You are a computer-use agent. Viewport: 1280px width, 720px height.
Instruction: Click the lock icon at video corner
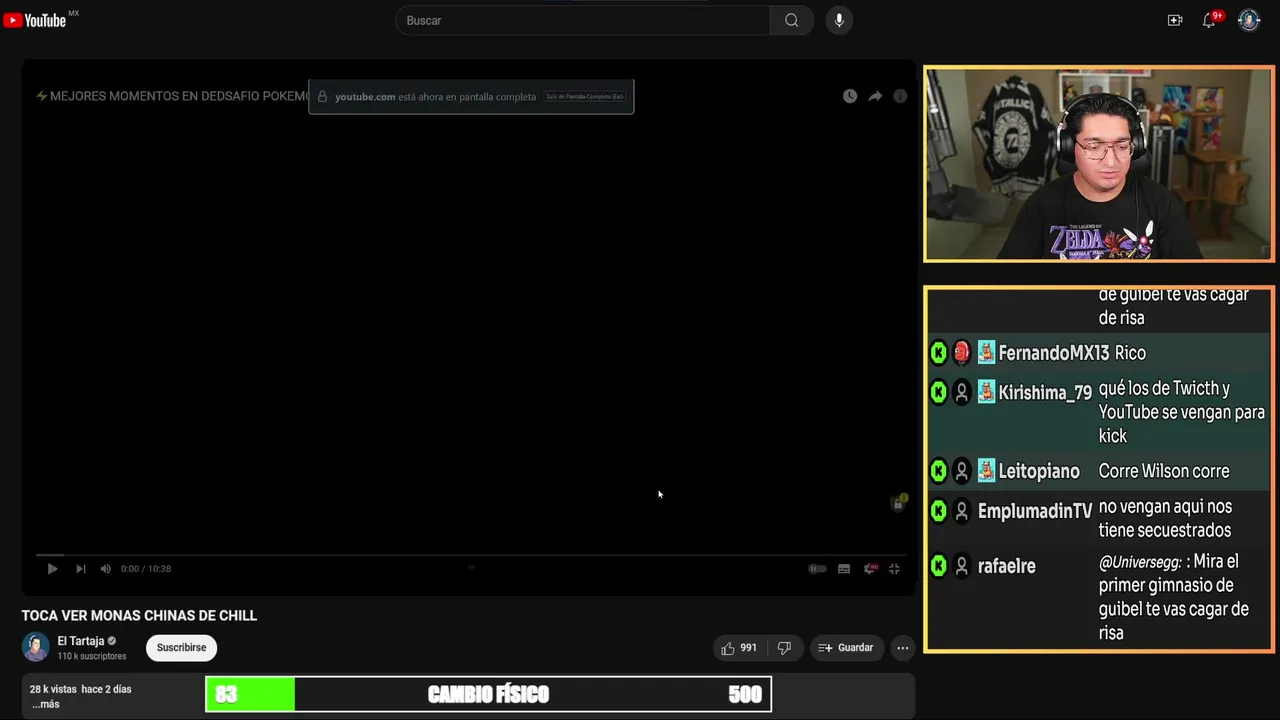pos(898,503)
